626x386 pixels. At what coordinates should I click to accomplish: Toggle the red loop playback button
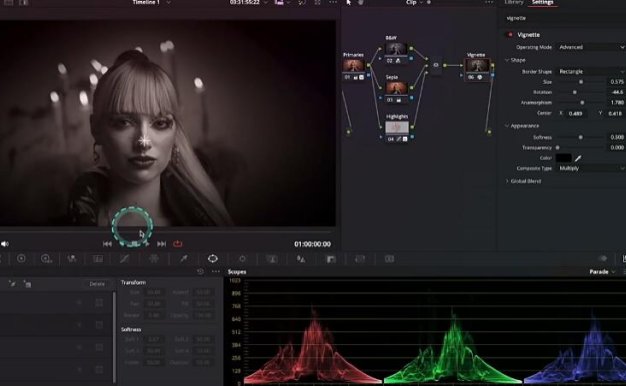pos(178,243)
